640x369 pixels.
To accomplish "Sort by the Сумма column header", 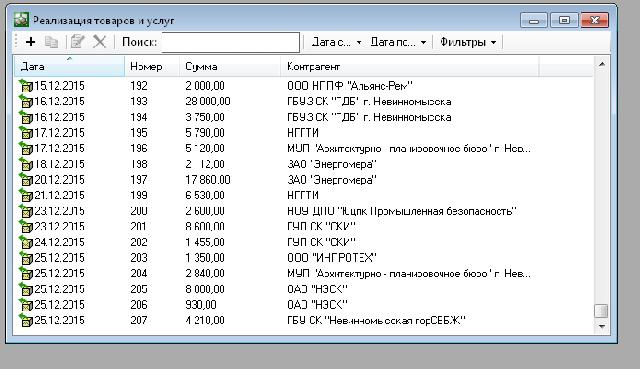I will 230,66.
